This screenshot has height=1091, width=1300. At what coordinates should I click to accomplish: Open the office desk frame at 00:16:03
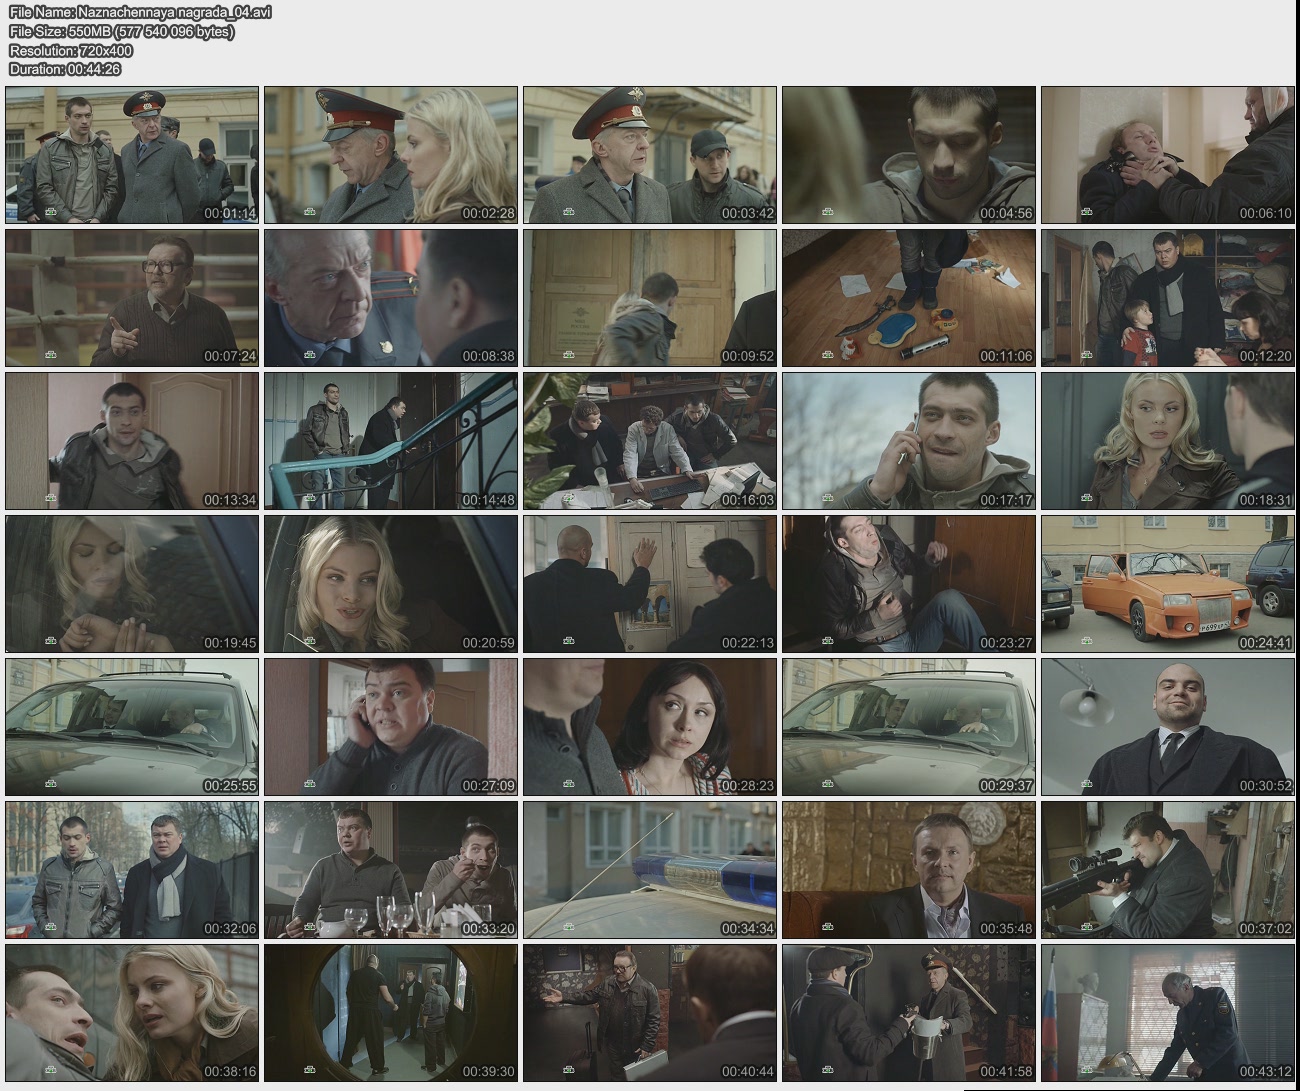(650, 441)
